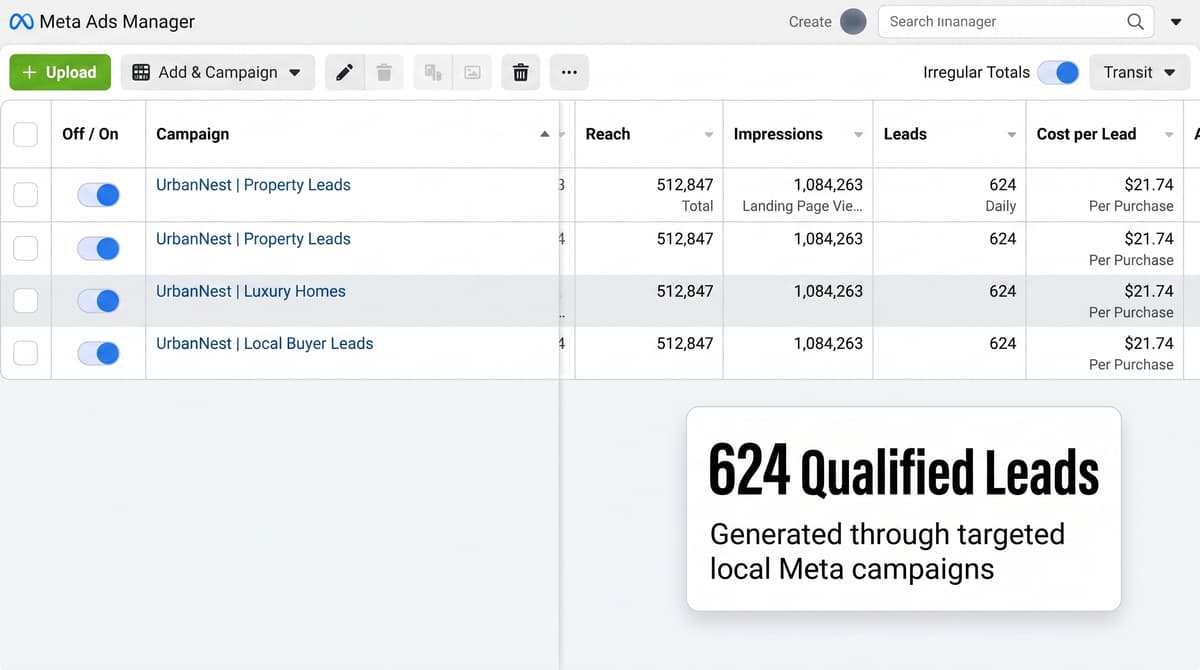The height and width of the screenshot is (670, 1200).
Task: Click the Campaign column sort arrow
Action: tap(544, 134)
